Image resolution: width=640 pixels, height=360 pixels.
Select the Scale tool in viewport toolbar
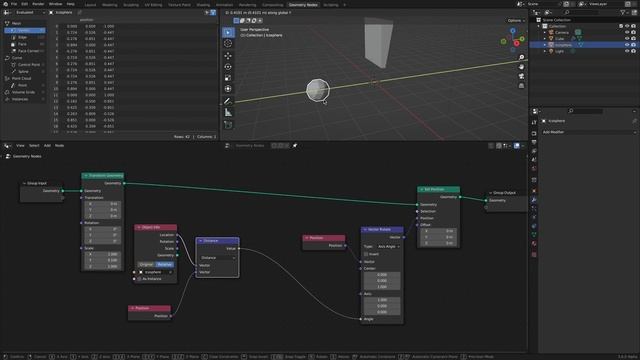click(228, 78)
